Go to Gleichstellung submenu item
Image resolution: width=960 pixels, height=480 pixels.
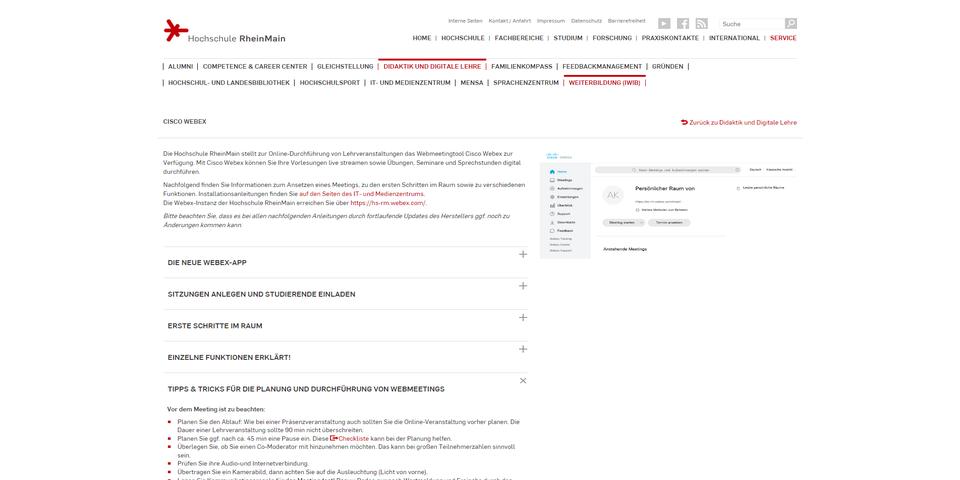click(345, 66)
